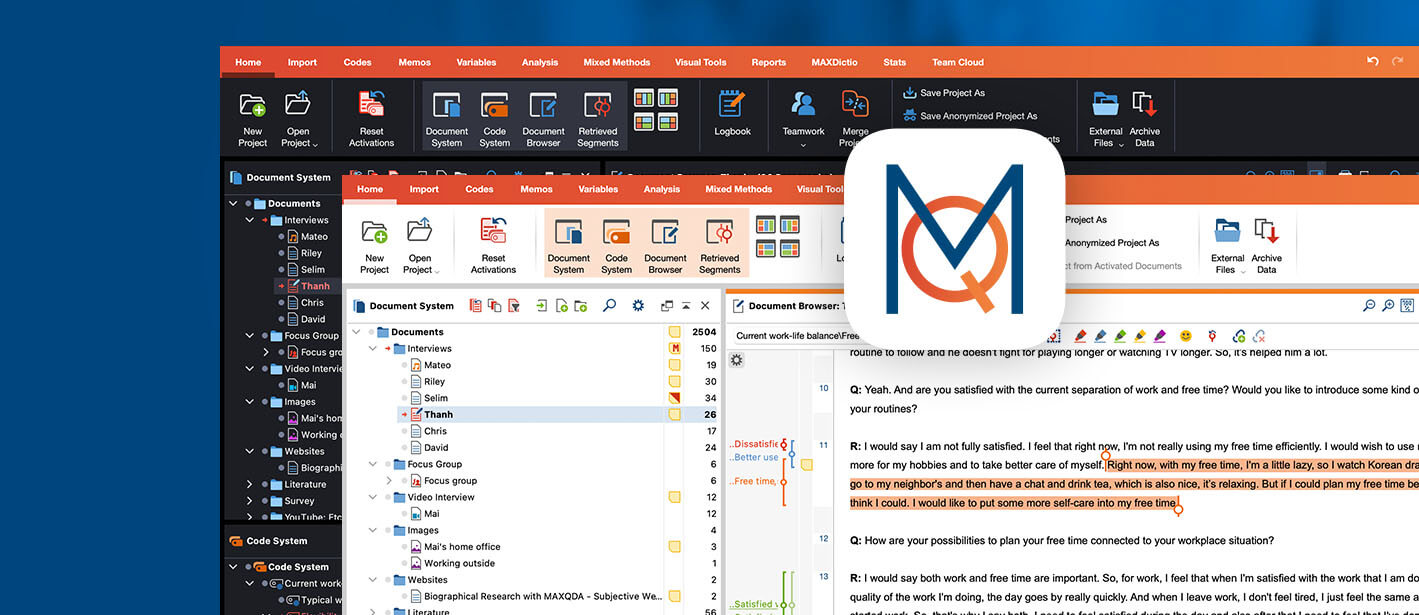
Task: Toggle Document Browser panel in light window ribbon
Action: click(x=665, y=245)
